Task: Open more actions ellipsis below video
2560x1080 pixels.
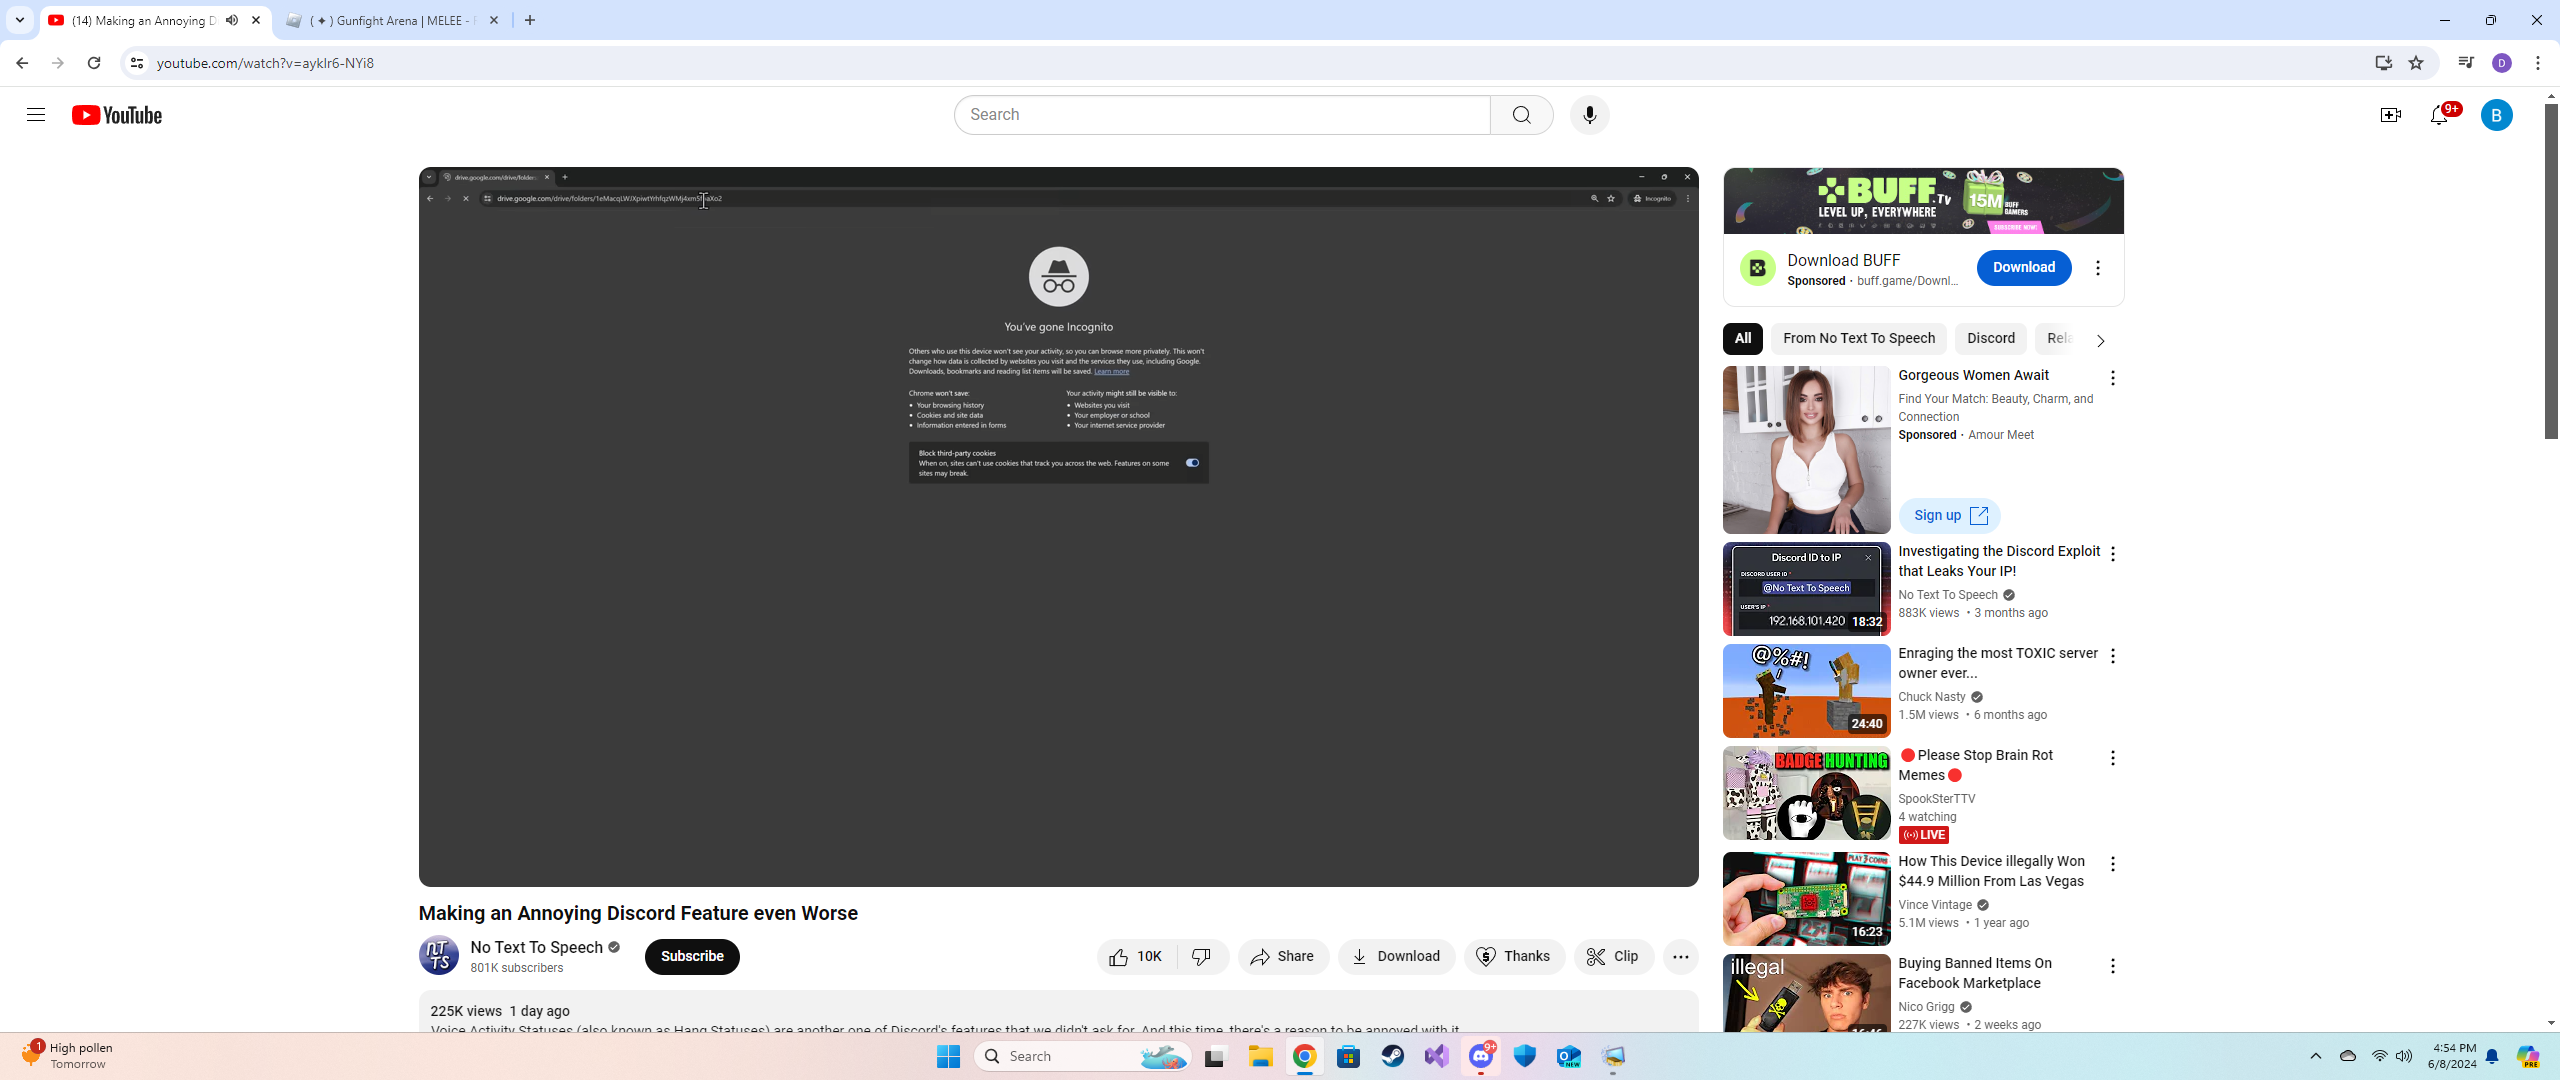Action: 1680,957
